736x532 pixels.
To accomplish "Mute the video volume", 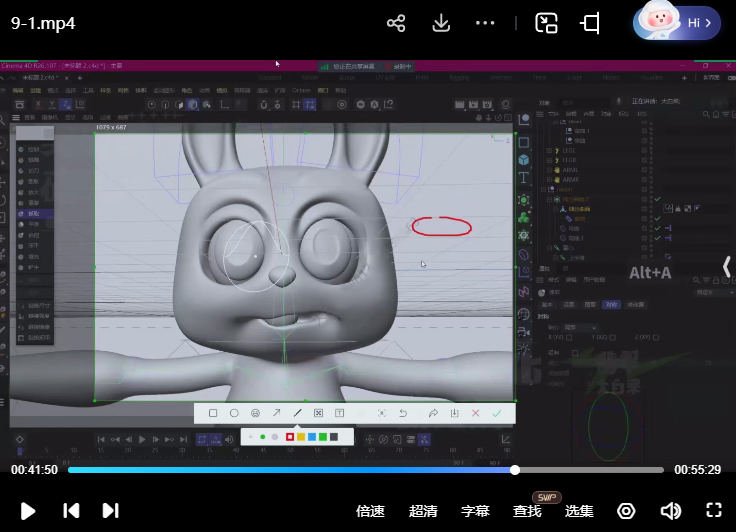I will tap(670, 511).
